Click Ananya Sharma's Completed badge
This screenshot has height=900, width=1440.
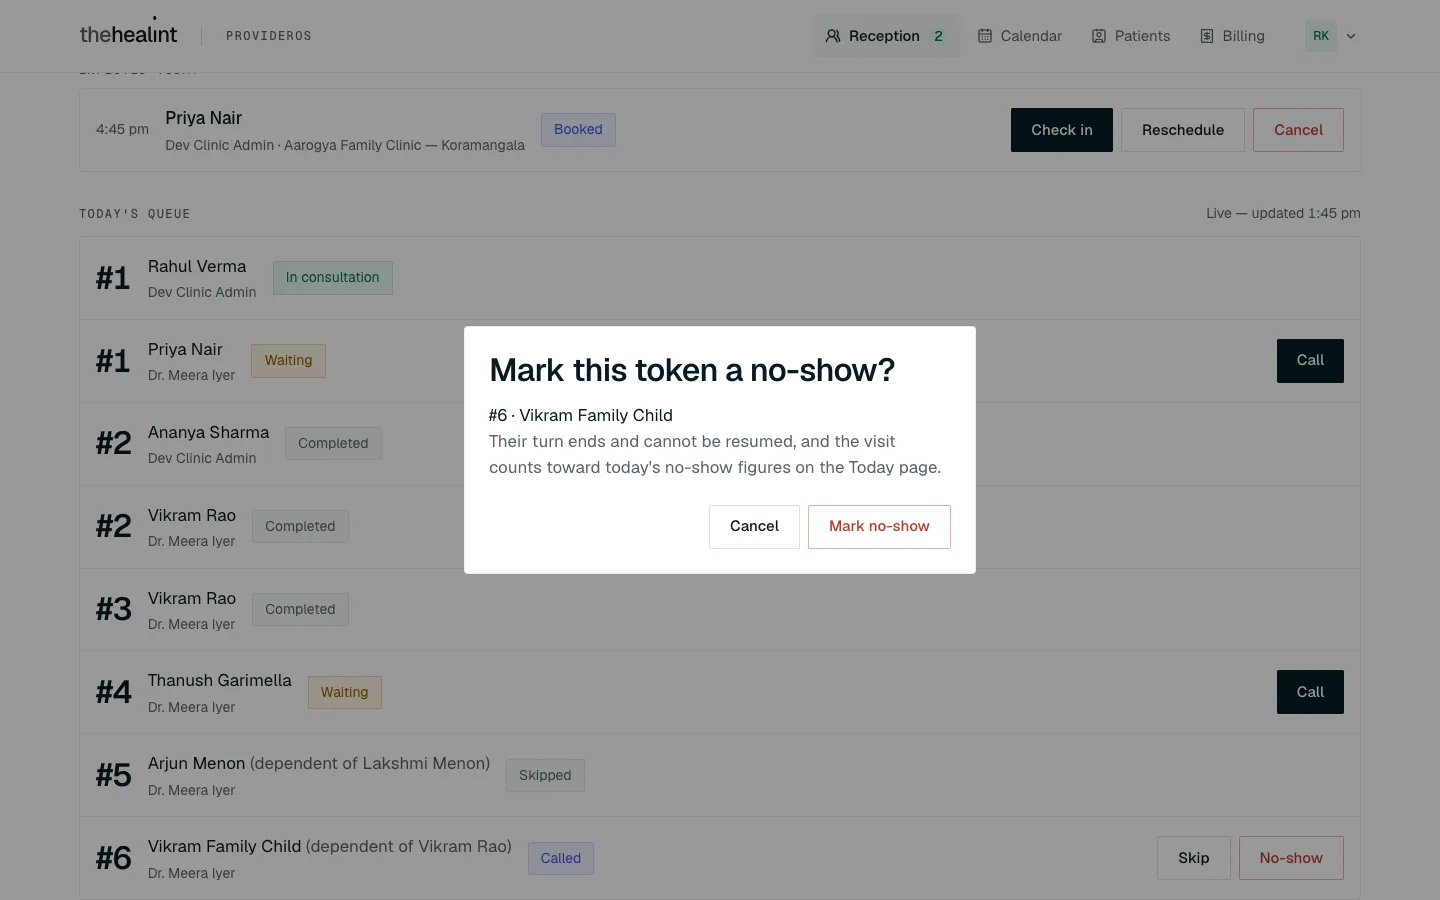333,444
